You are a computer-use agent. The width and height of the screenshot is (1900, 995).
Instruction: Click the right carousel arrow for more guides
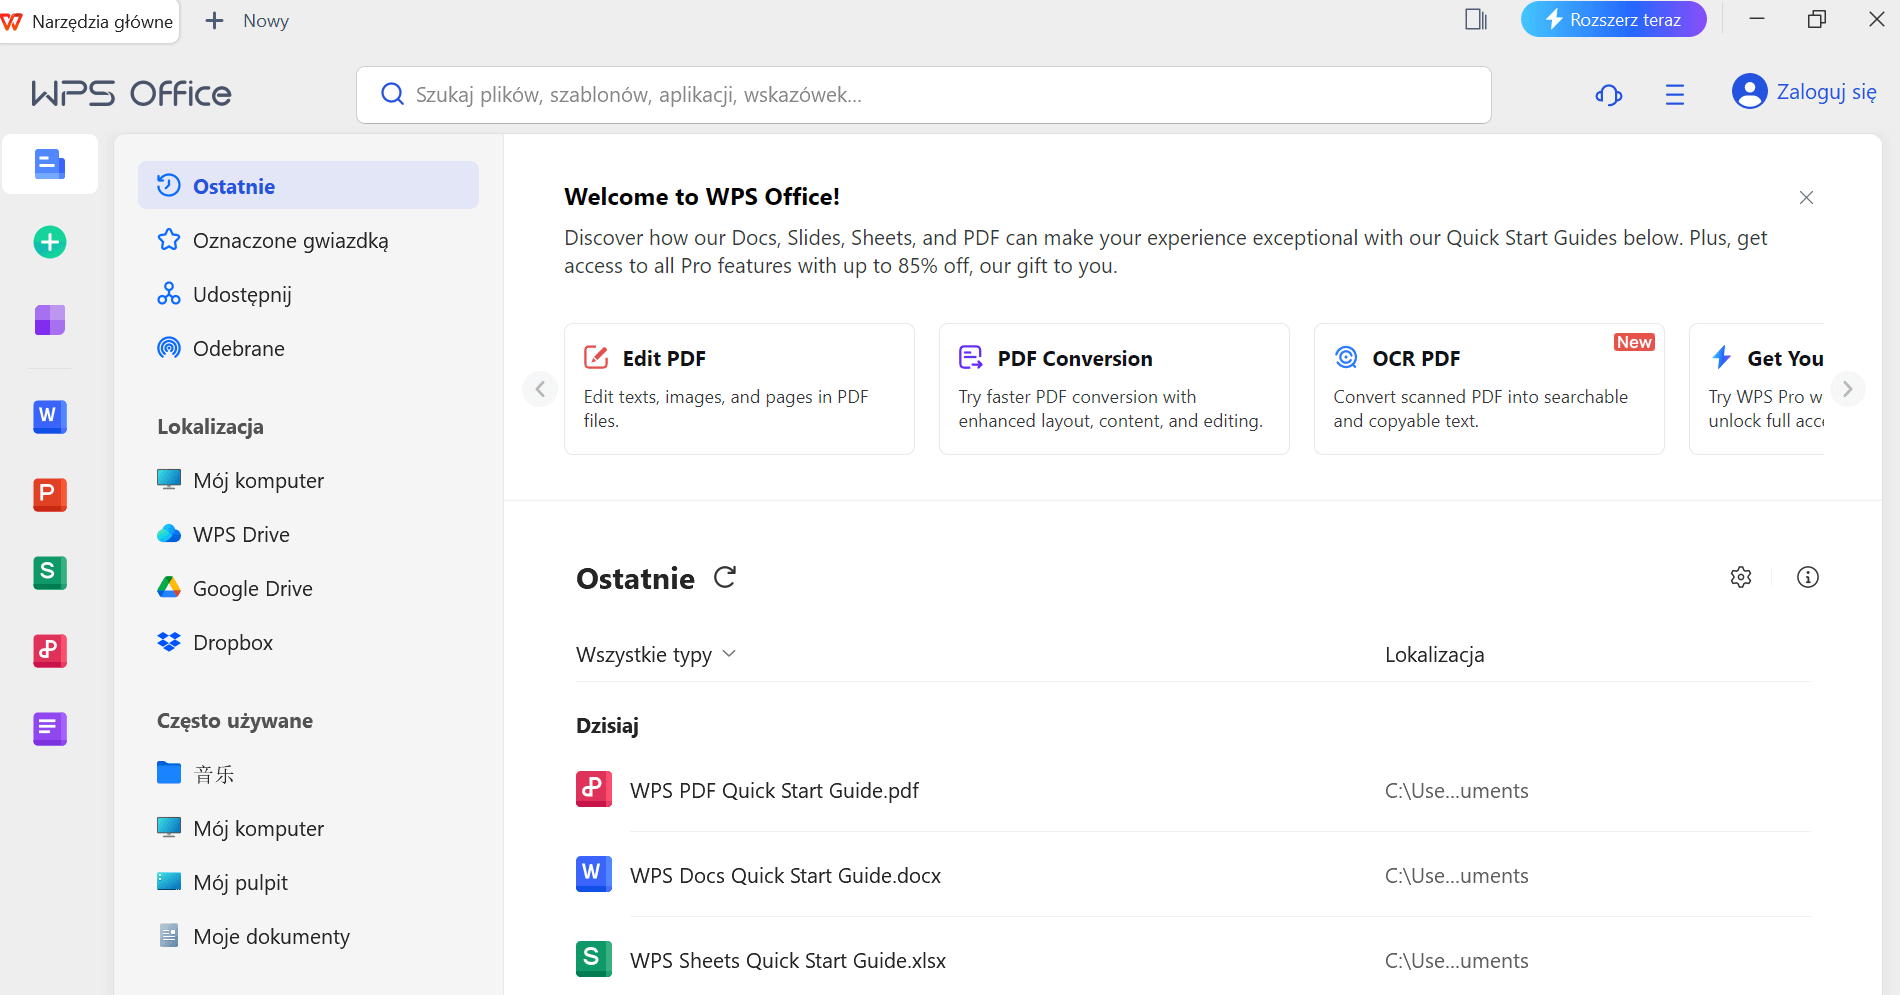tap(1848, 389)
